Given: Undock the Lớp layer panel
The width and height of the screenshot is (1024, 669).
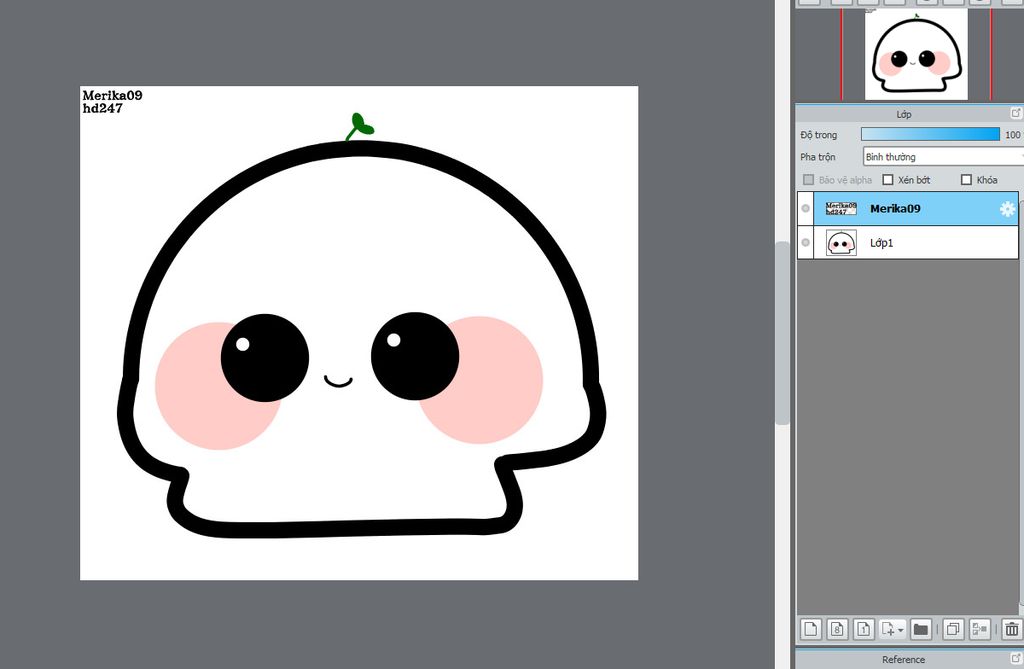Looking at the screenshot, I should pos(1016,113).
